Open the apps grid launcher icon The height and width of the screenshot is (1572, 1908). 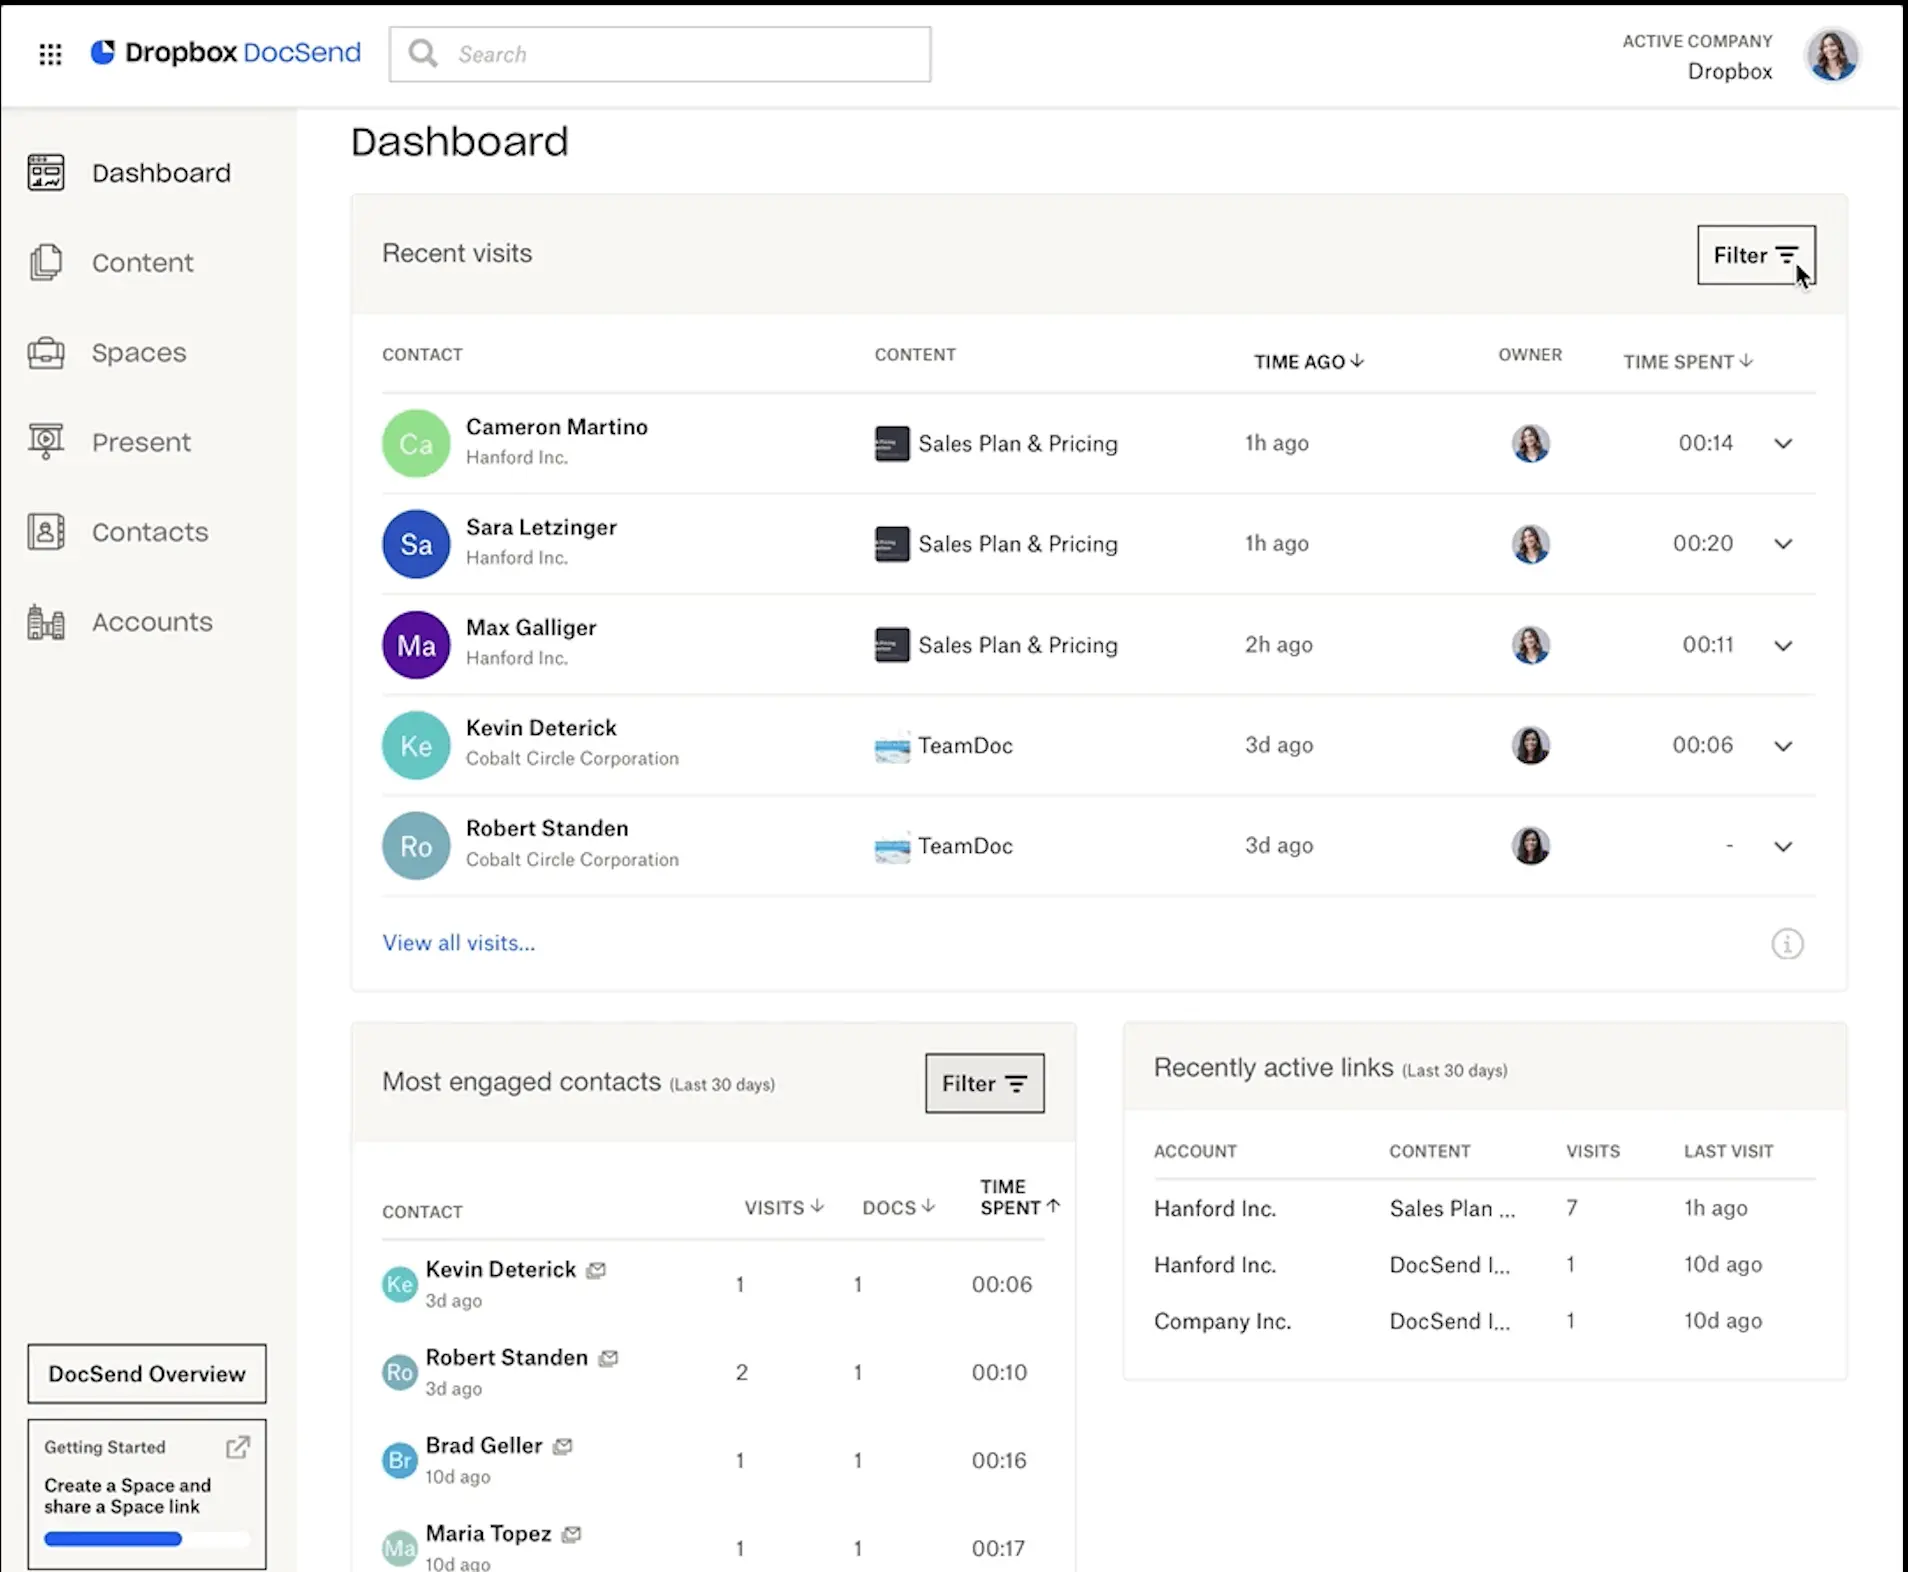[x=50, y=54]
